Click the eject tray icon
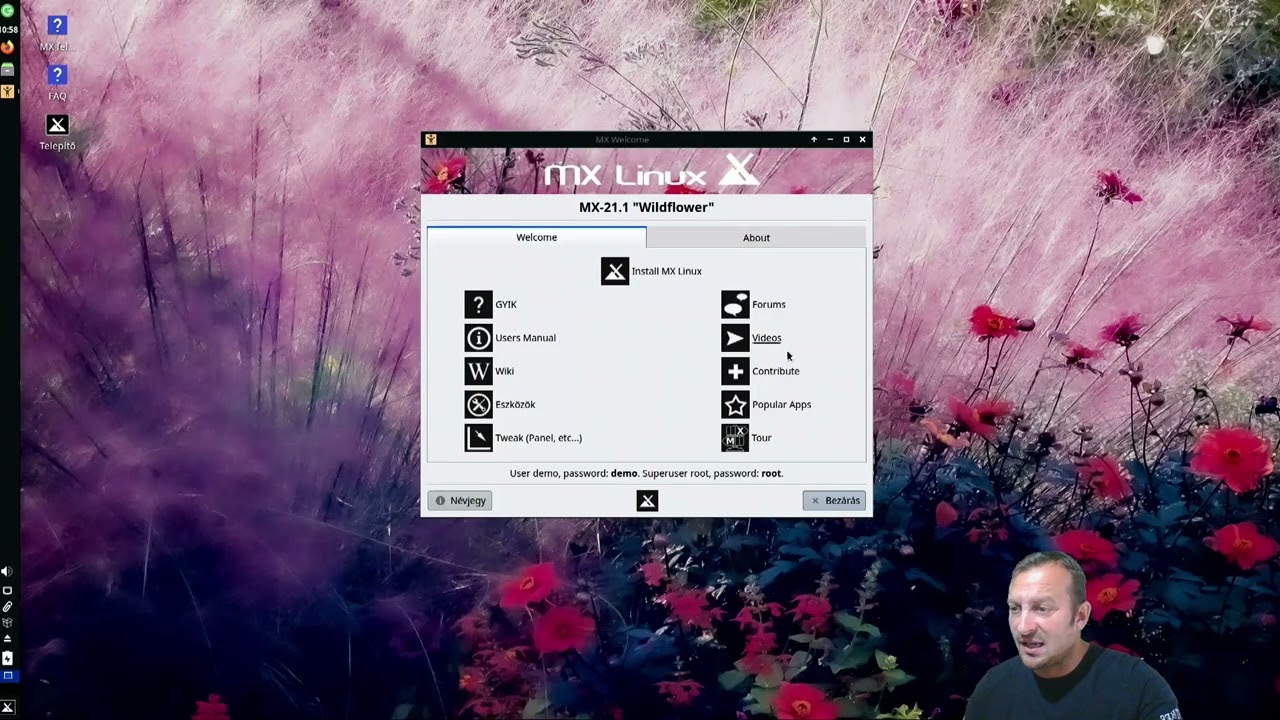Viewport: 1280px width, 720px height. [x=7, y=638]
